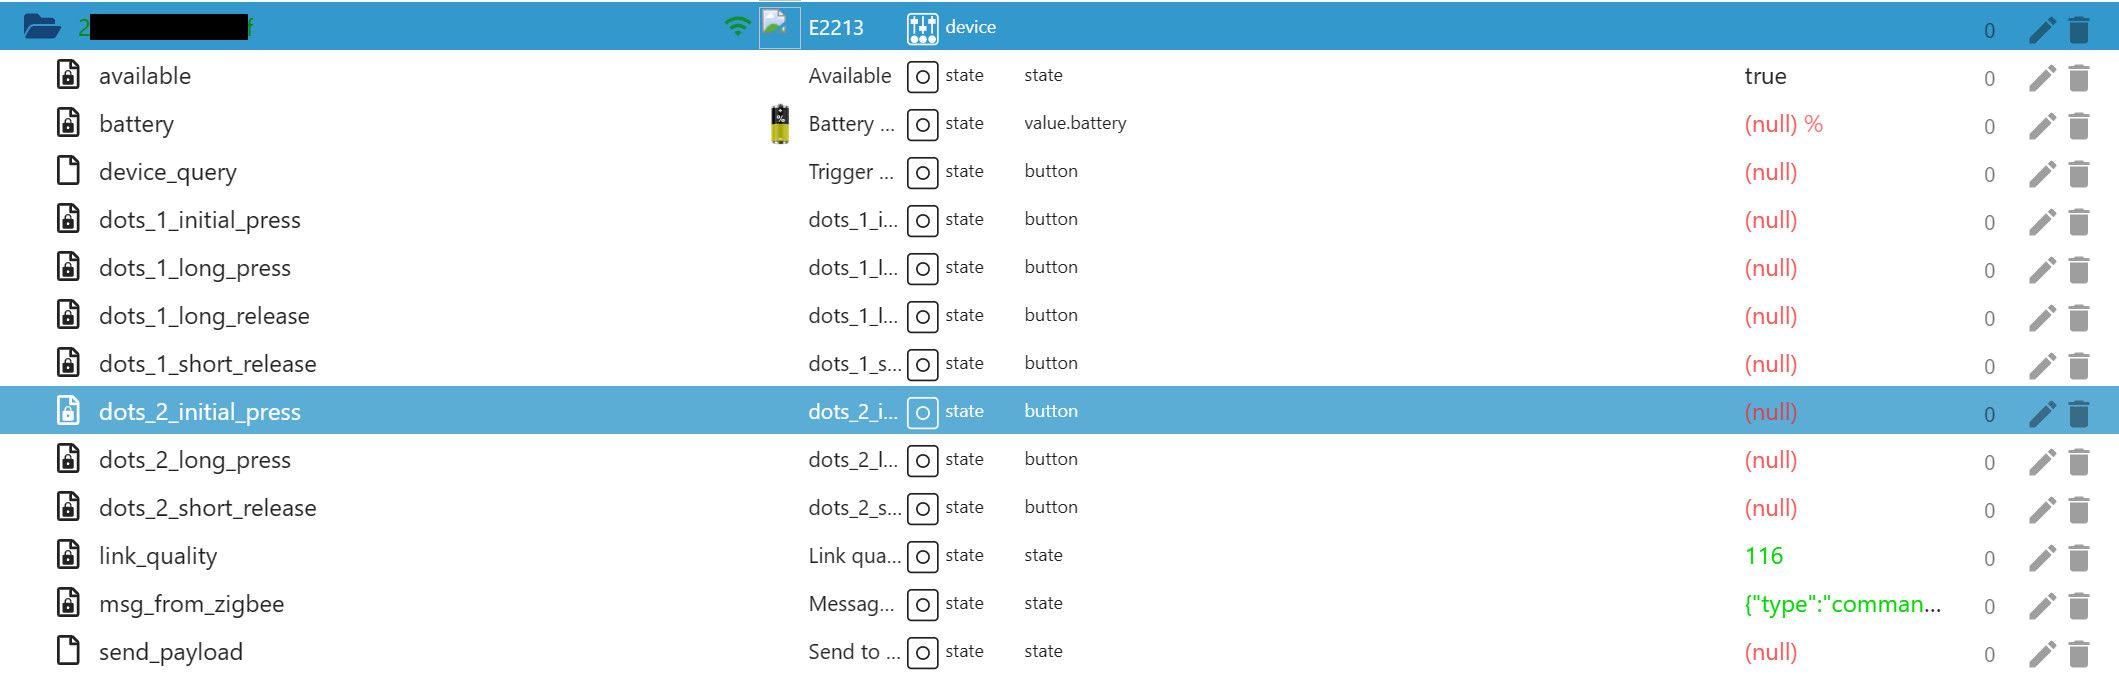Collapse the open device folder icon
Viewport: 2119px width, 677px height.
click(42, 27)
